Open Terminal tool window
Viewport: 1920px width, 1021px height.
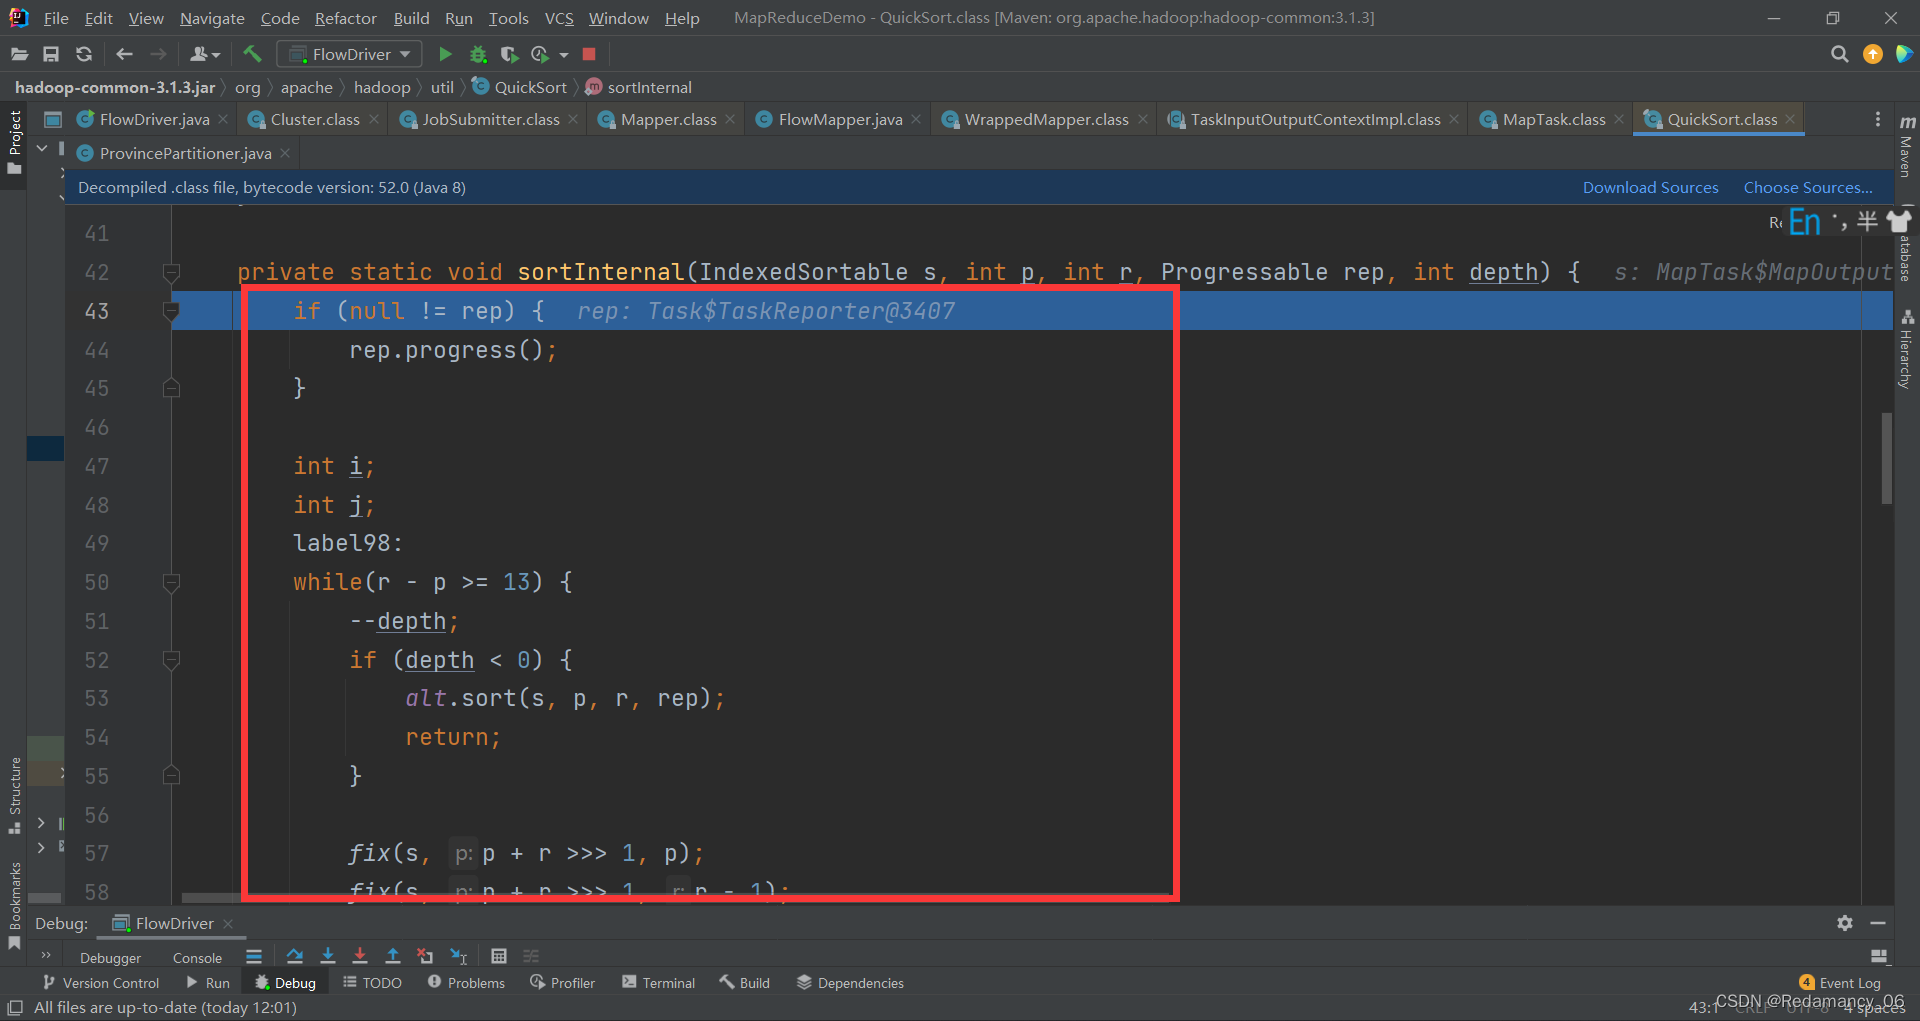click(x=658, y=983)
